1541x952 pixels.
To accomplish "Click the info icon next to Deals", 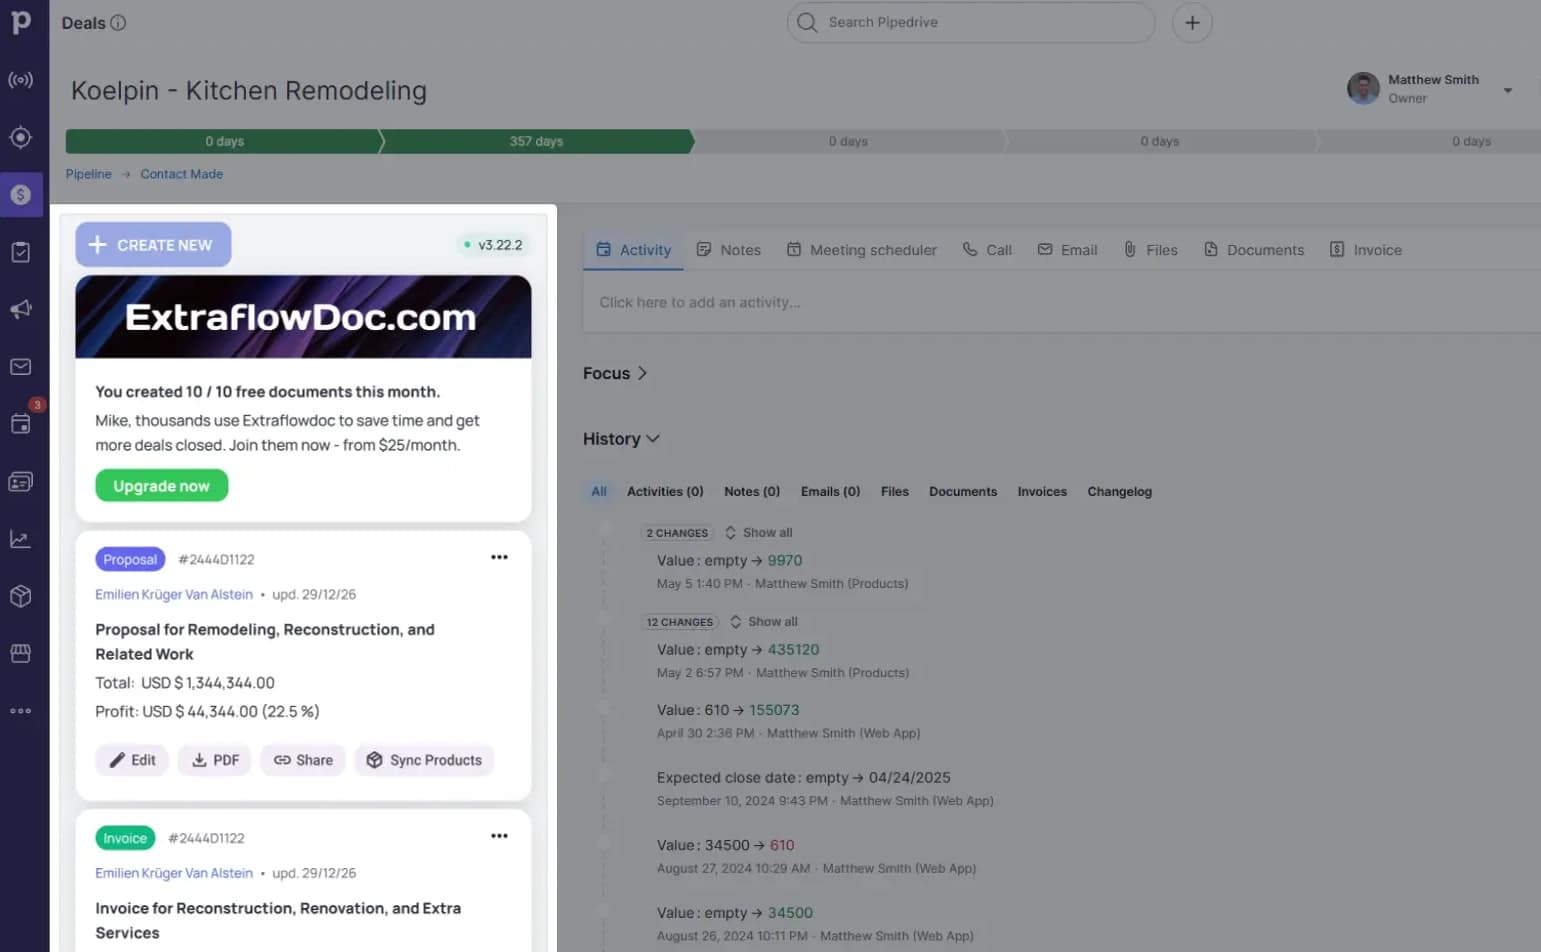I will pyautogui.click(x=118, y=23).
